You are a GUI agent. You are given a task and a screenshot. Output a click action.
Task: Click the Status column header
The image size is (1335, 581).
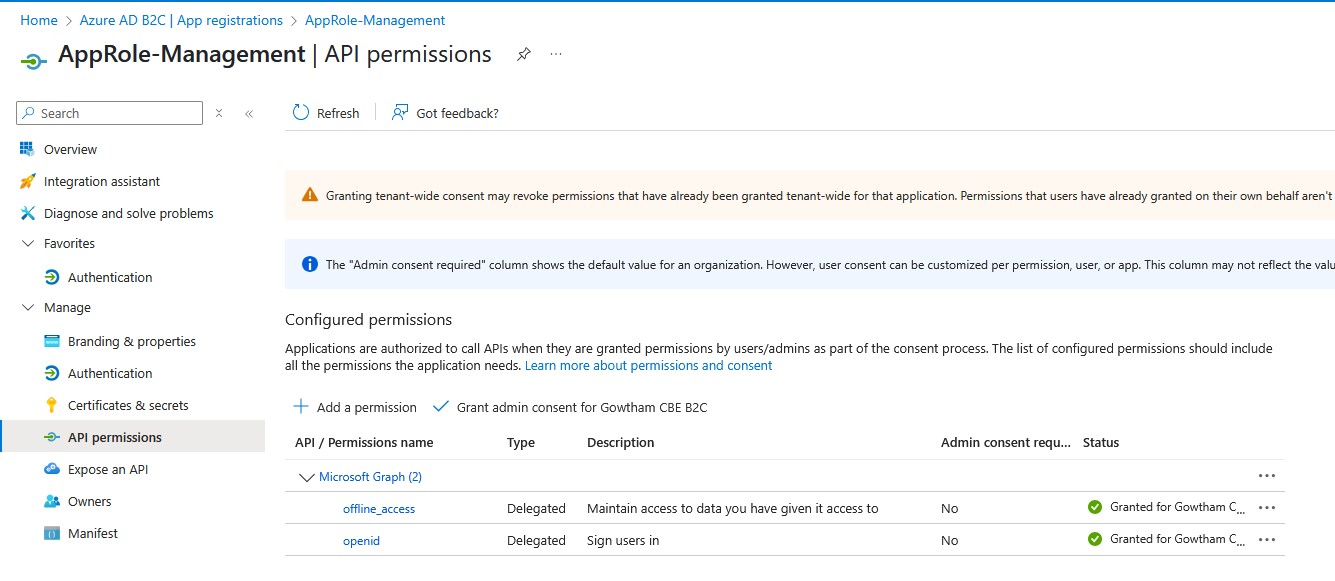[x=1101, y=442]
